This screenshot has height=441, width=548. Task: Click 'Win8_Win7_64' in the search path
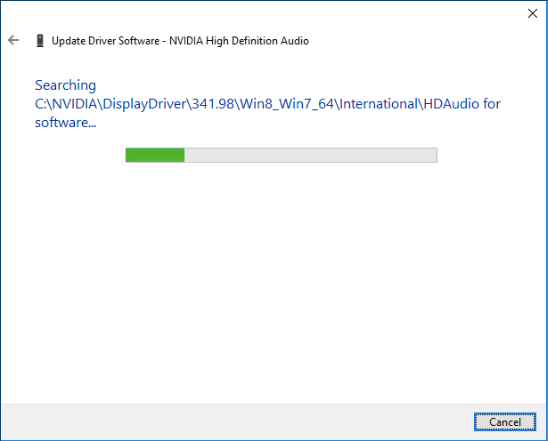point(287,104)
